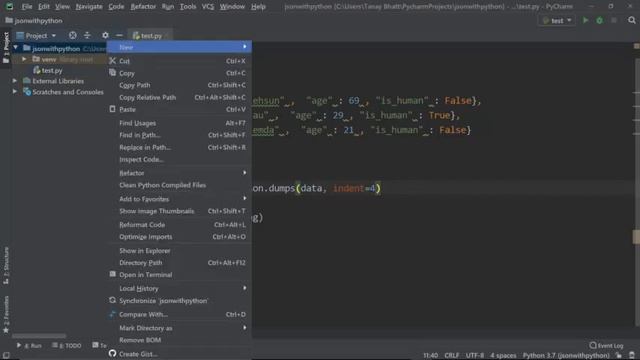Image resolution: width=640 pixels, height=360 pixels.
Task: Open the 'test' run configuration dropdown
Action: pyautogui.click(x=557, y=20)
